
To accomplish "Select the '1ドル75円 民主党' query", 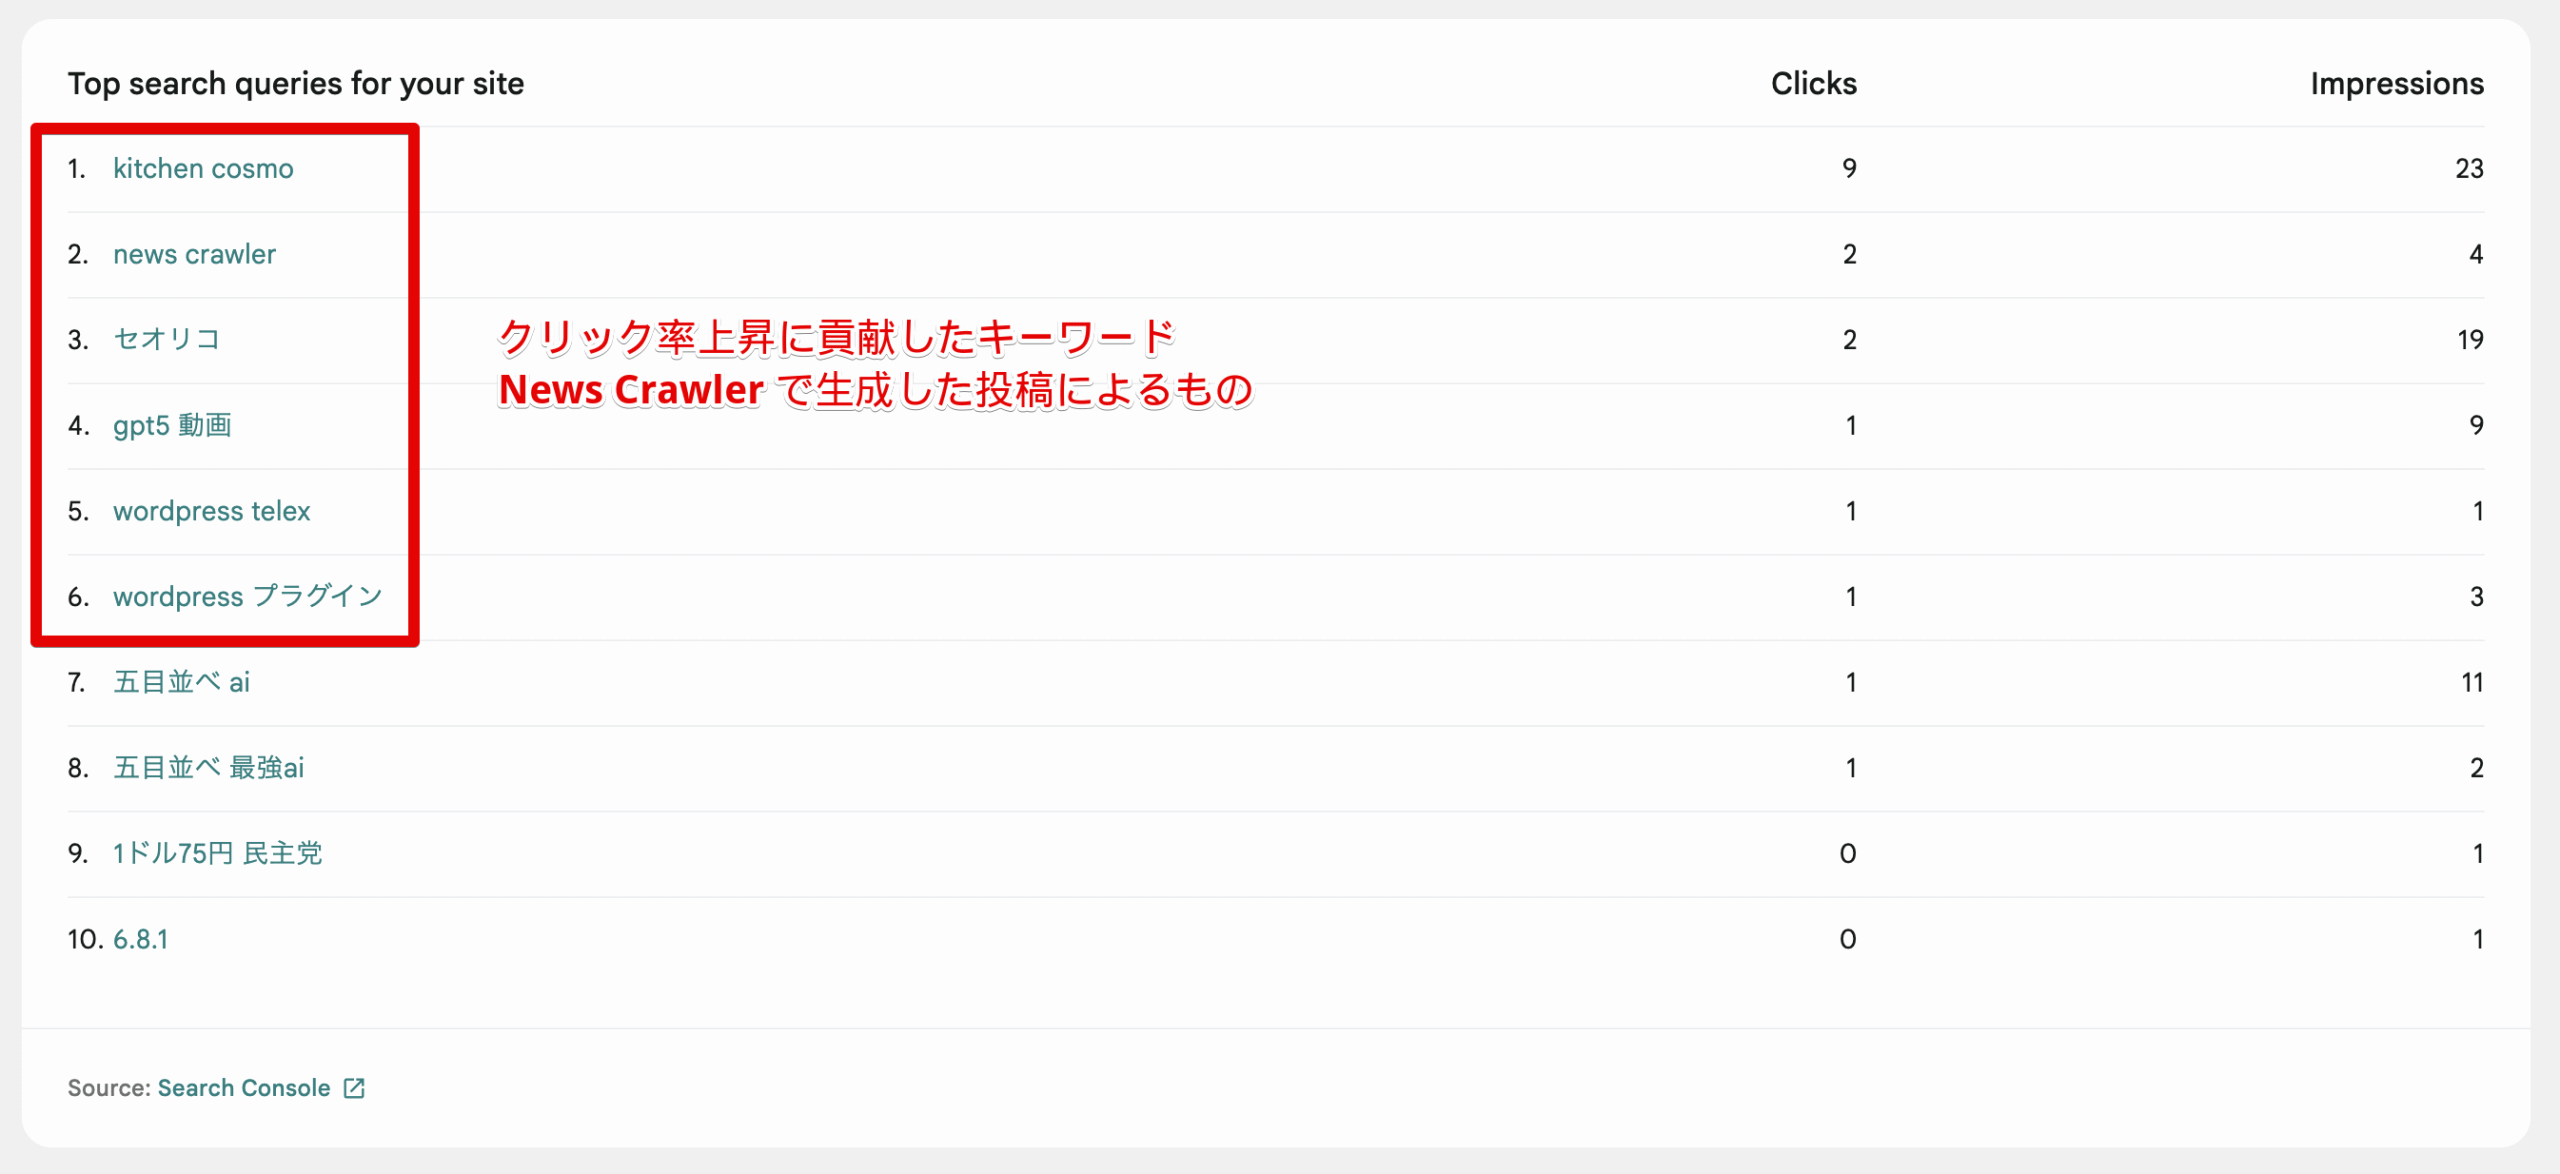I will (x=217, y=853).
